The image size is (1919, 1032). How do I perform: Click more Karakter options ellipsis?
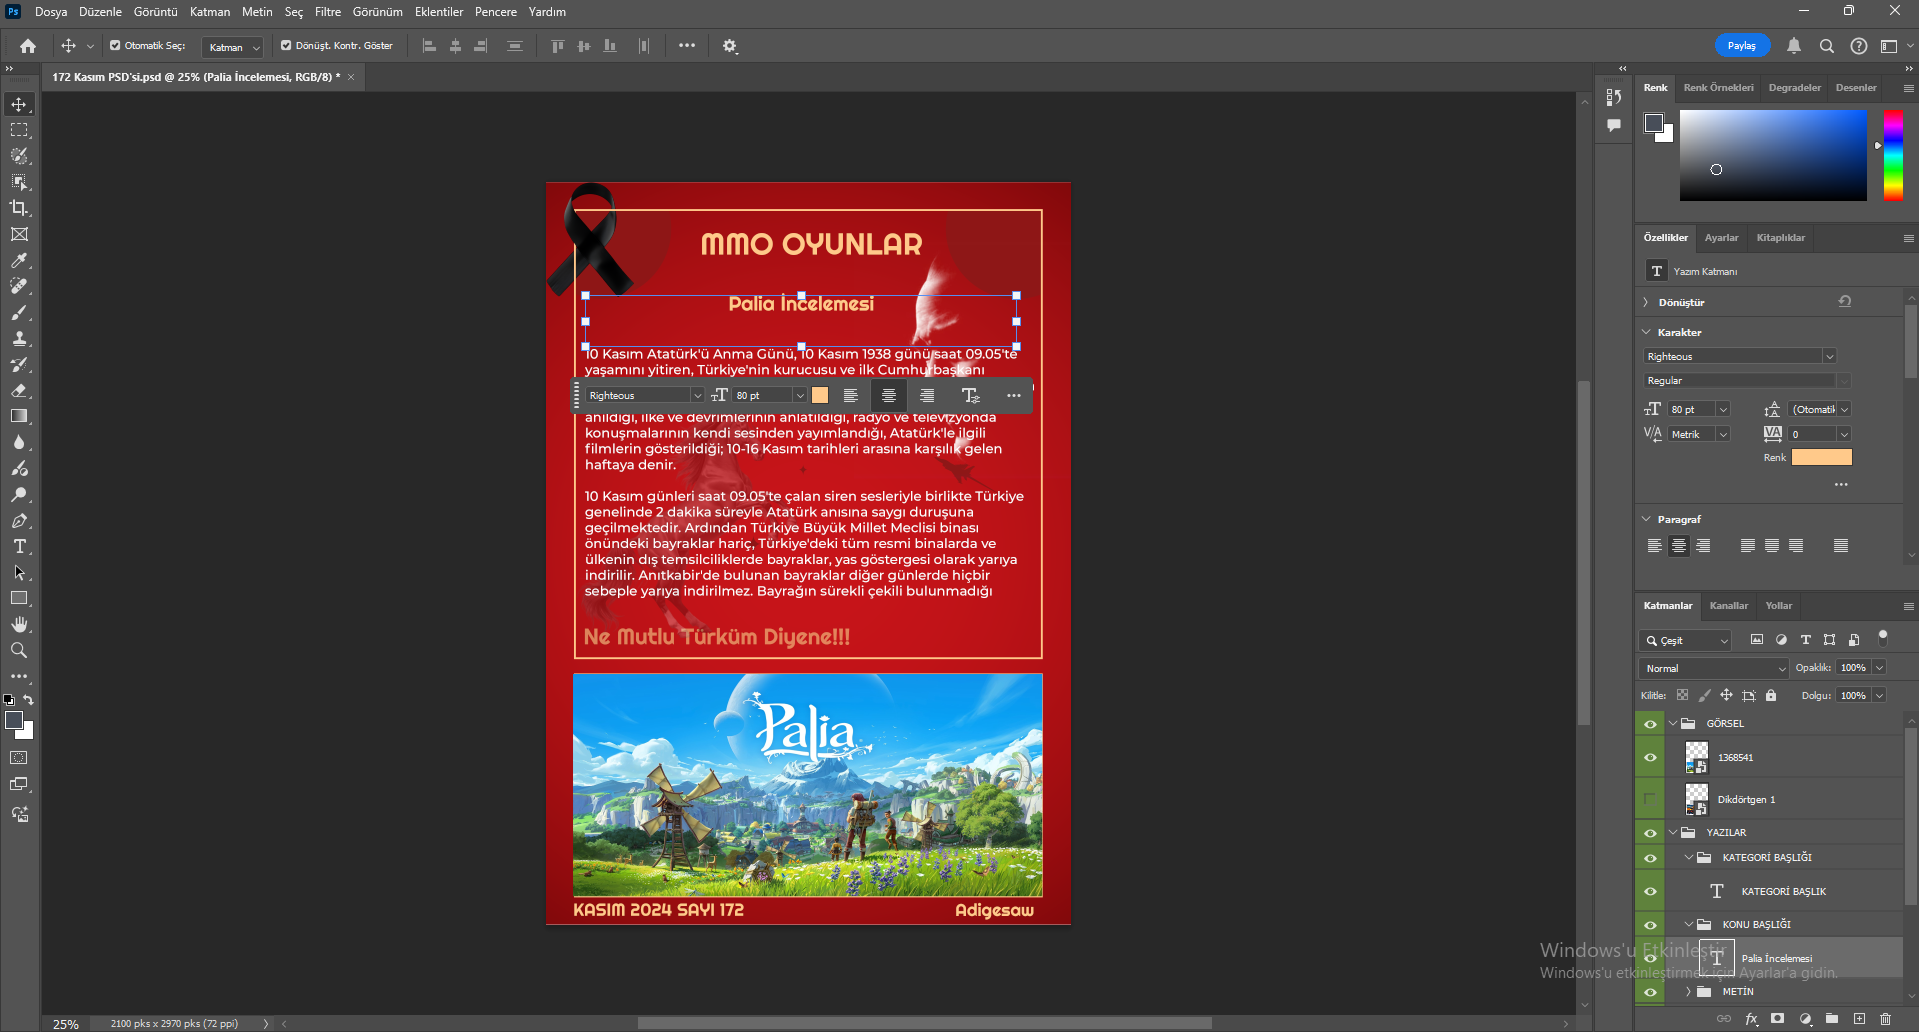point(1841,484)
